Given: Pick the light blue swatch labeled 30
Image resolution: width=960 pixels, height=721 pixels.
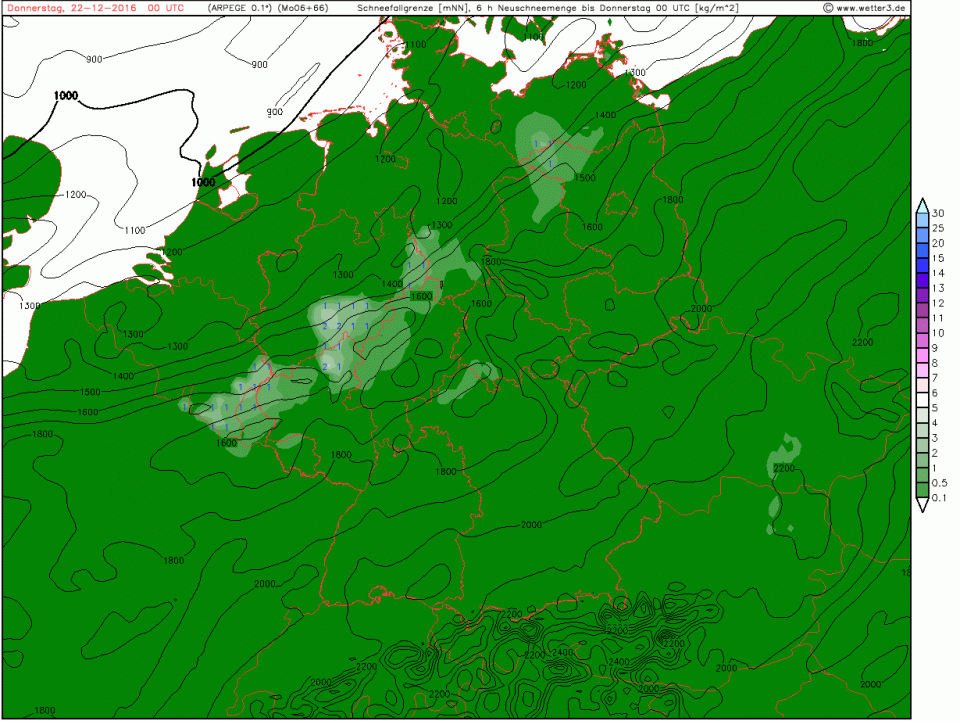Looking at the screenshot, I should (x=921, y=216).
